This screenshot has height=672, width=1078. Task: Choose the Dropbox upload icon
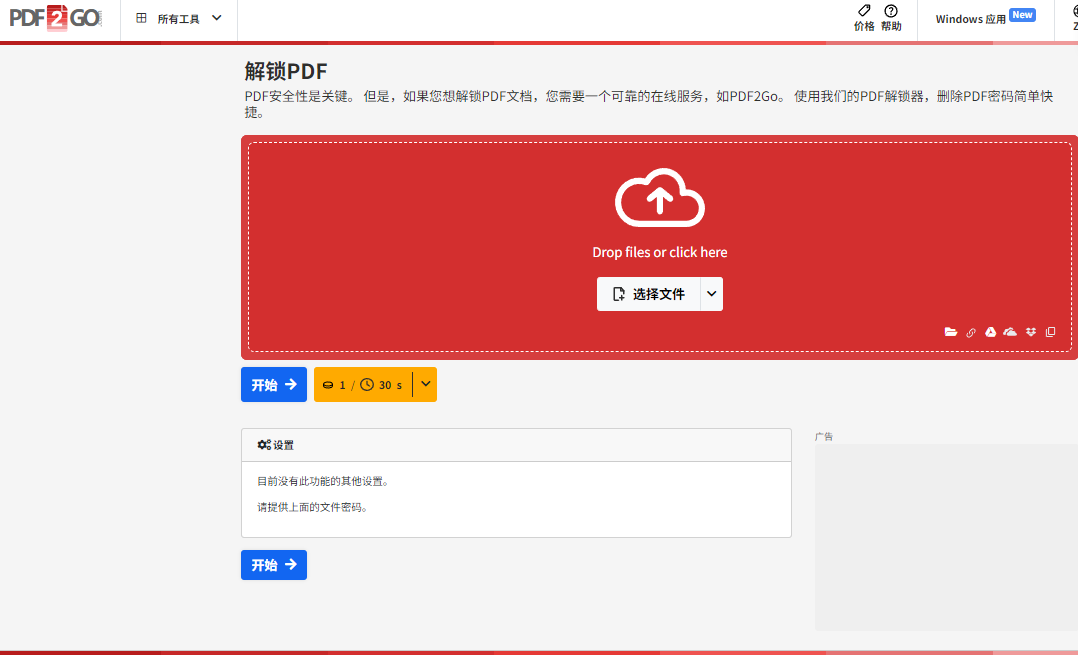coord(1031,332)
